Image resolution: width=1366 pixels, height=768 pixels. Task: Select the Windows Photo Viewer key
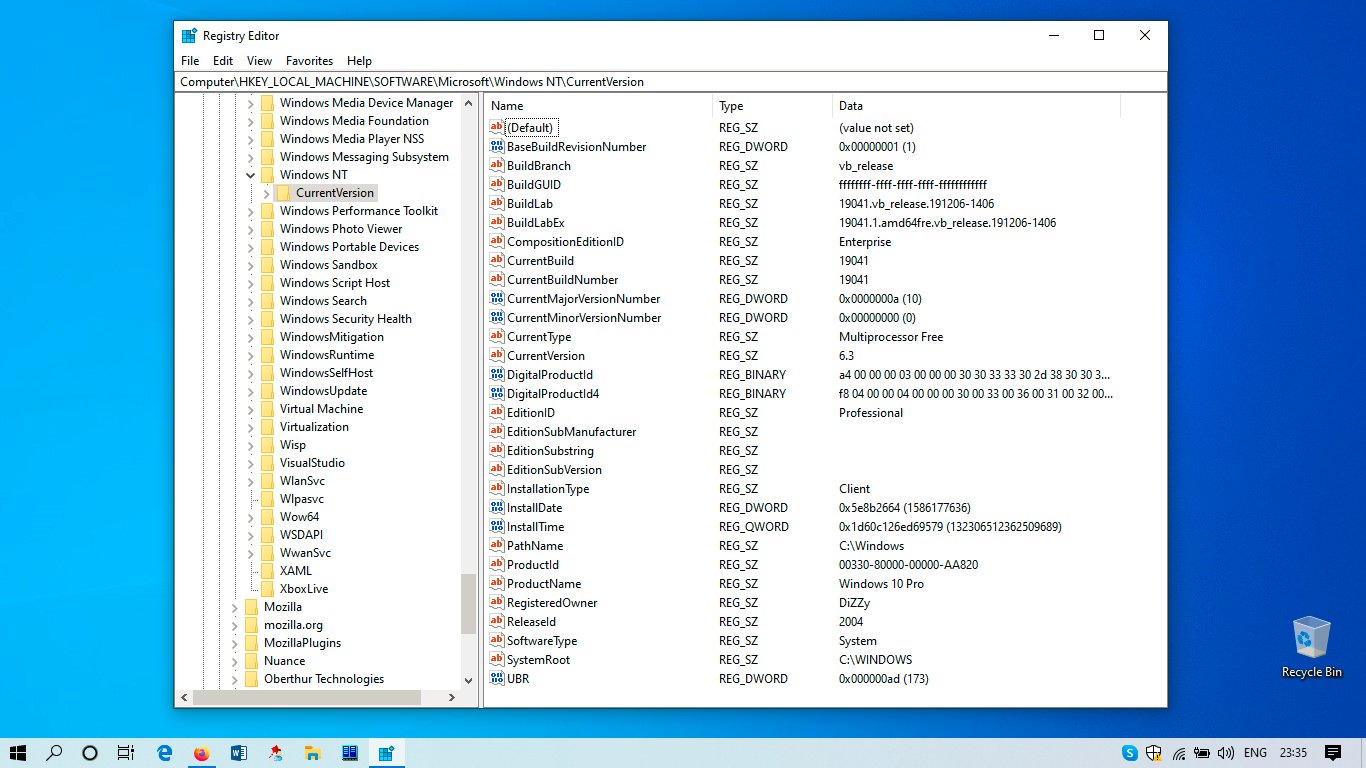[x=341, y=229]
